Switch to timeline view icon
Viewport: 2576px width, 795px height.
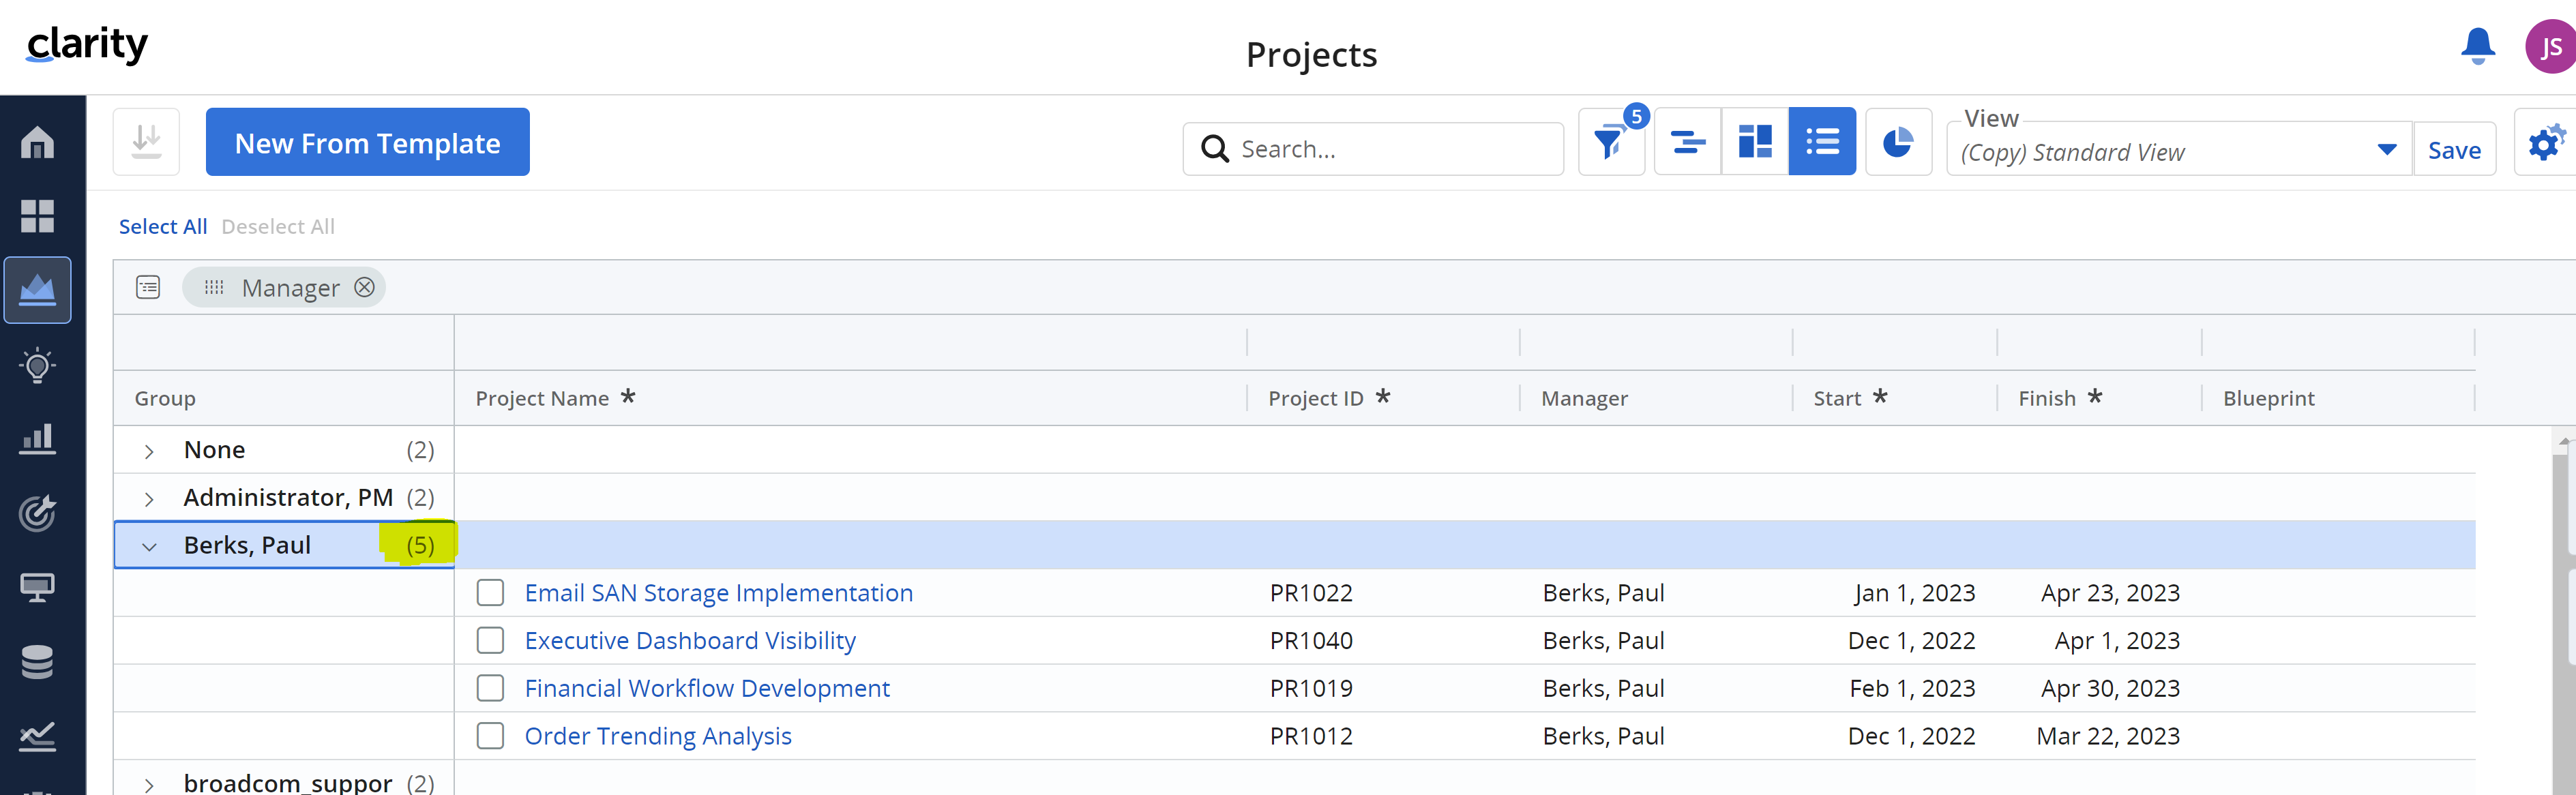click(1687, 143)
